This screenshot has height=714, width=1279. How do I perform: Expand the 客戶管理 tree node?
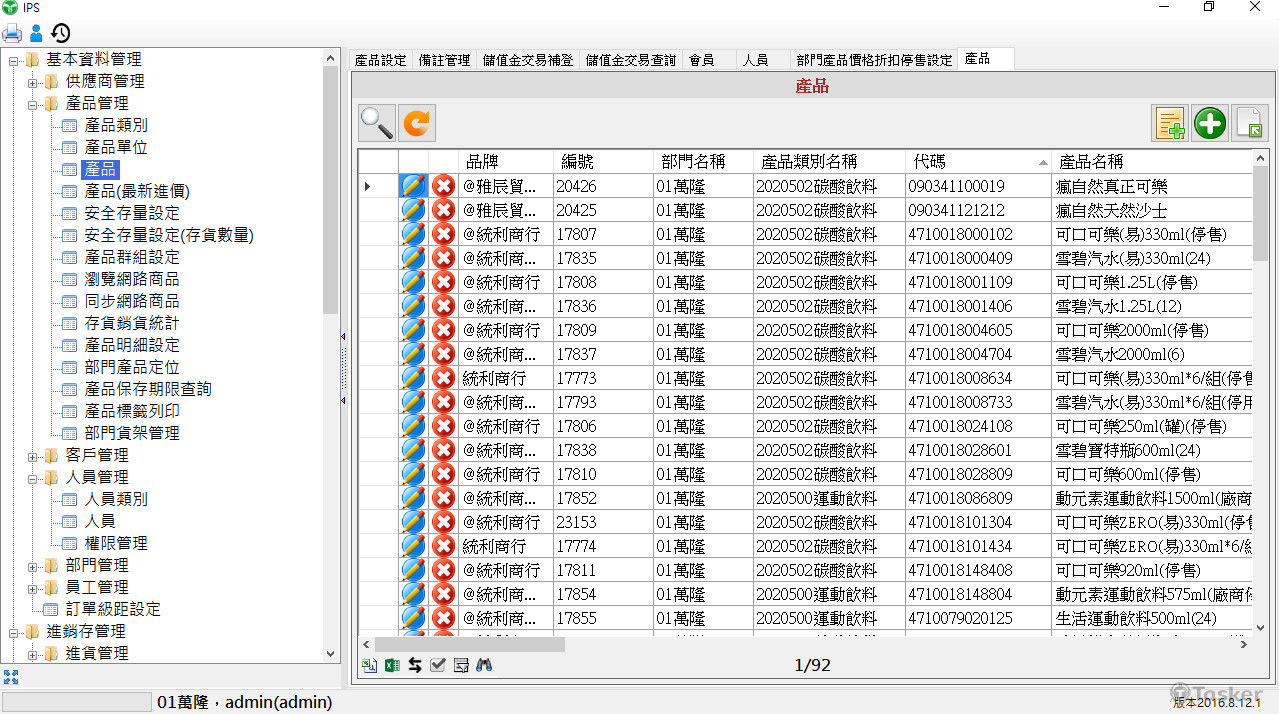point(33,455)
